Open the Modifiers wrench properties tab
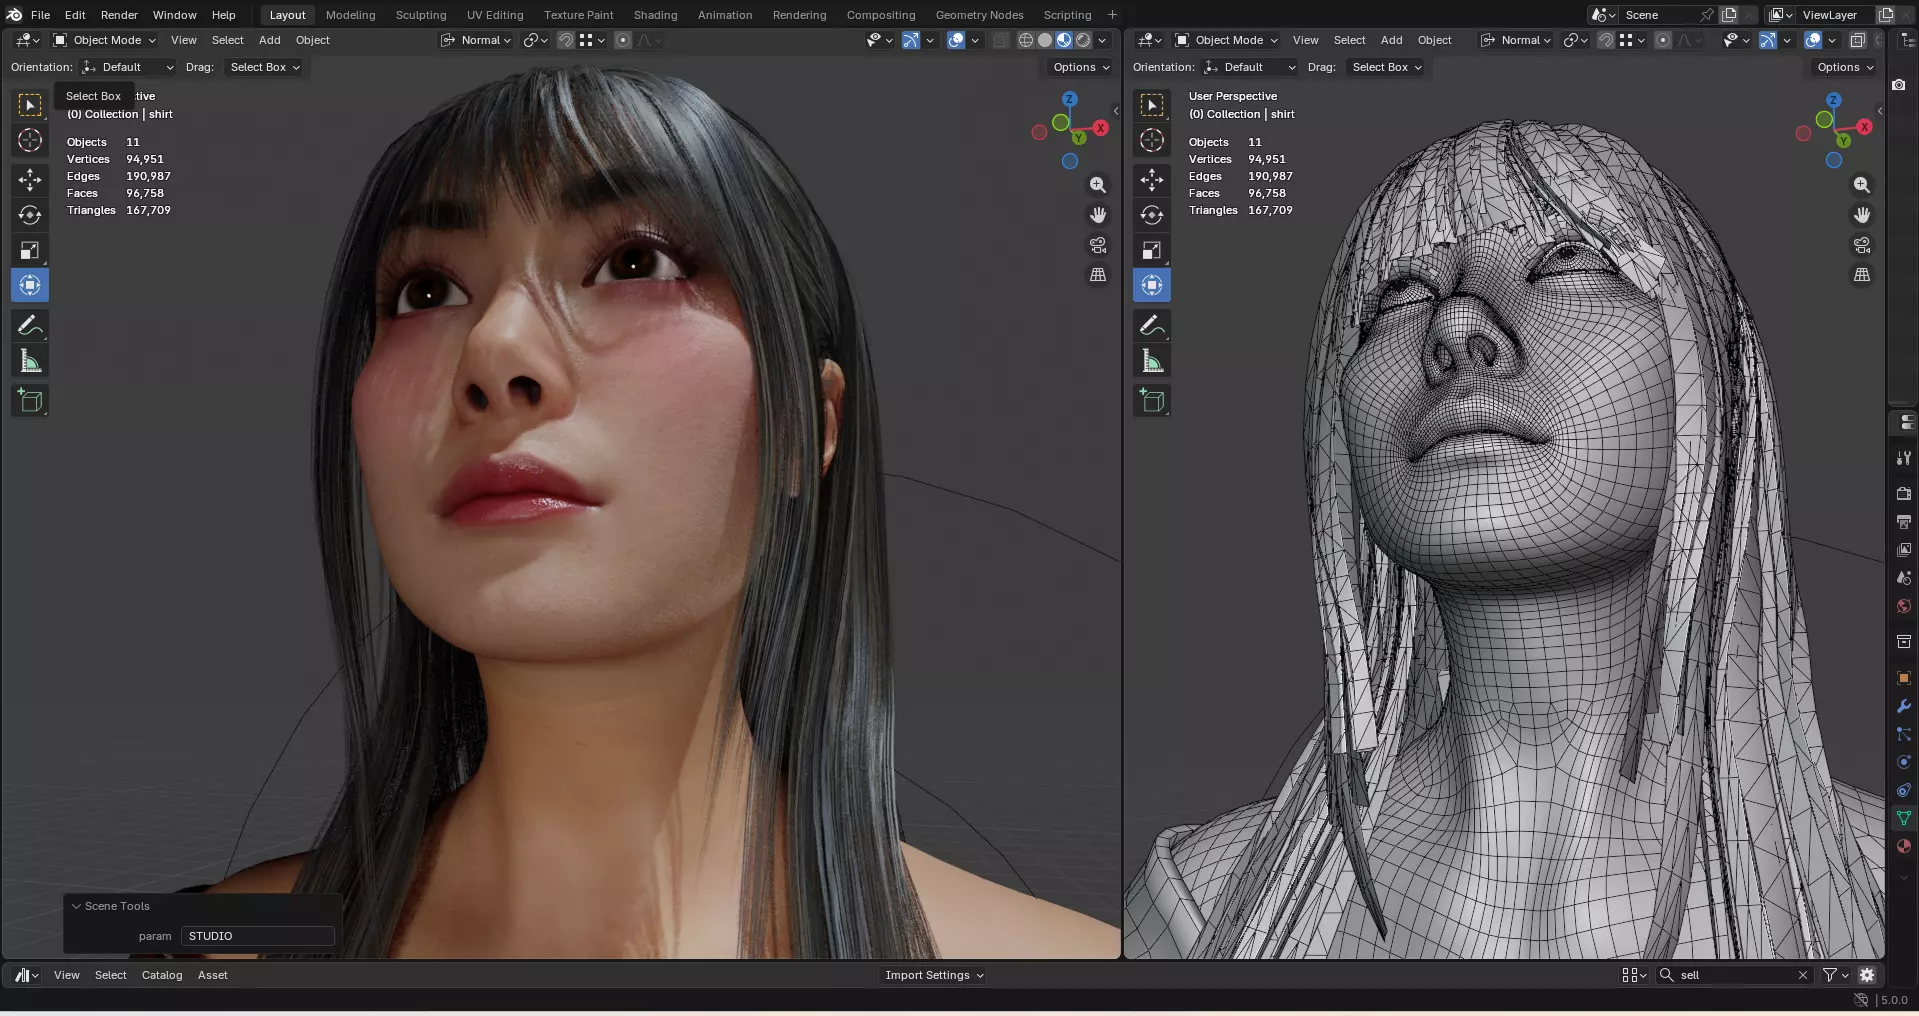 (1904, 706)
